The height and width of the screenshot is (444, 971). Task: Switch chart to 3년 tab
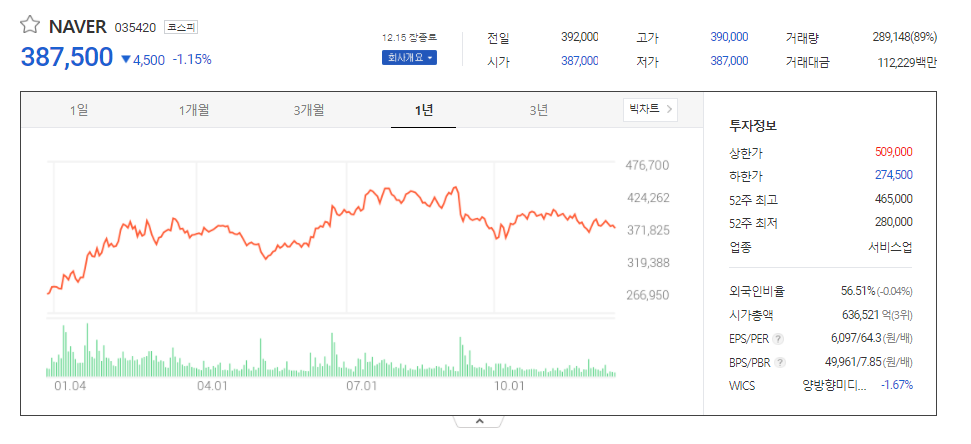[539, 110]
